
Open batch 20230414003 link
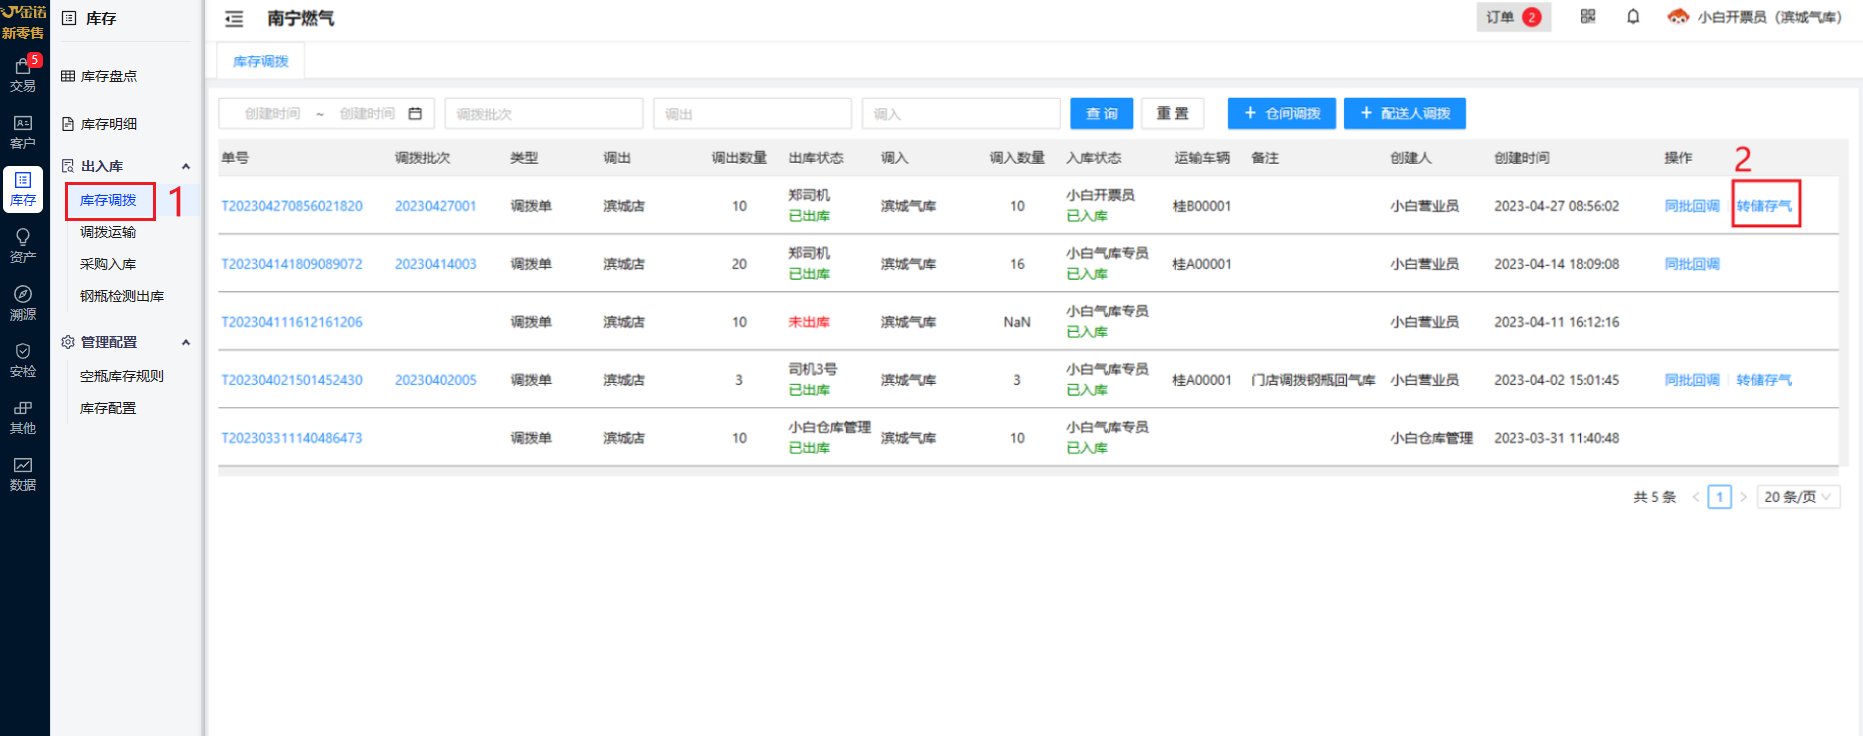(436, 264)
